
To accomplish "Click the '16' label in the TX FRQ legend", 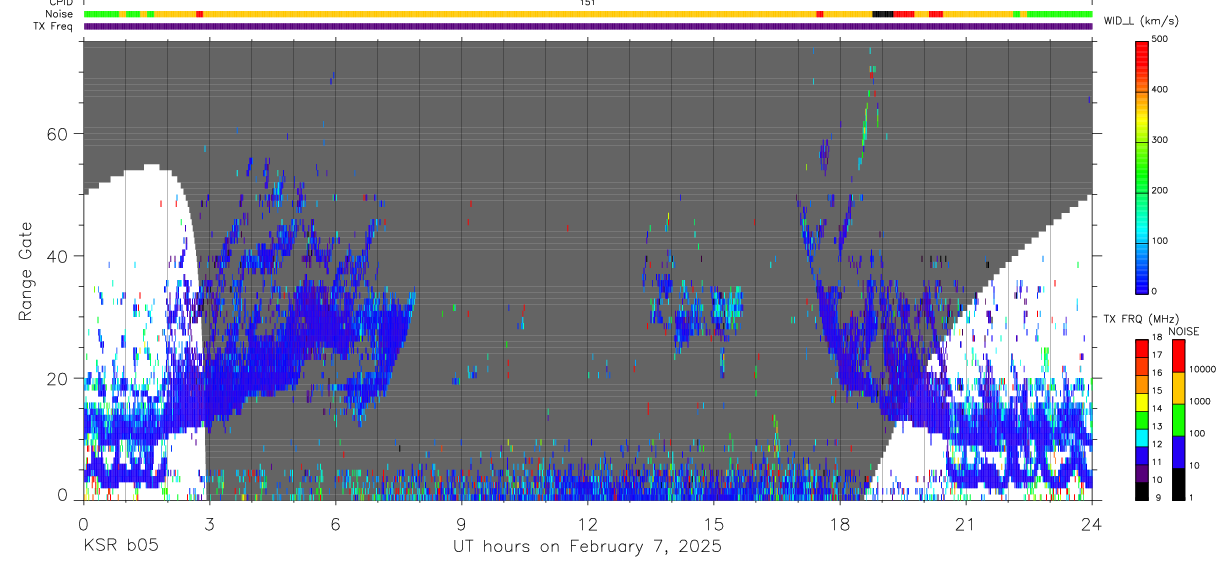I will pos(1158,373).
